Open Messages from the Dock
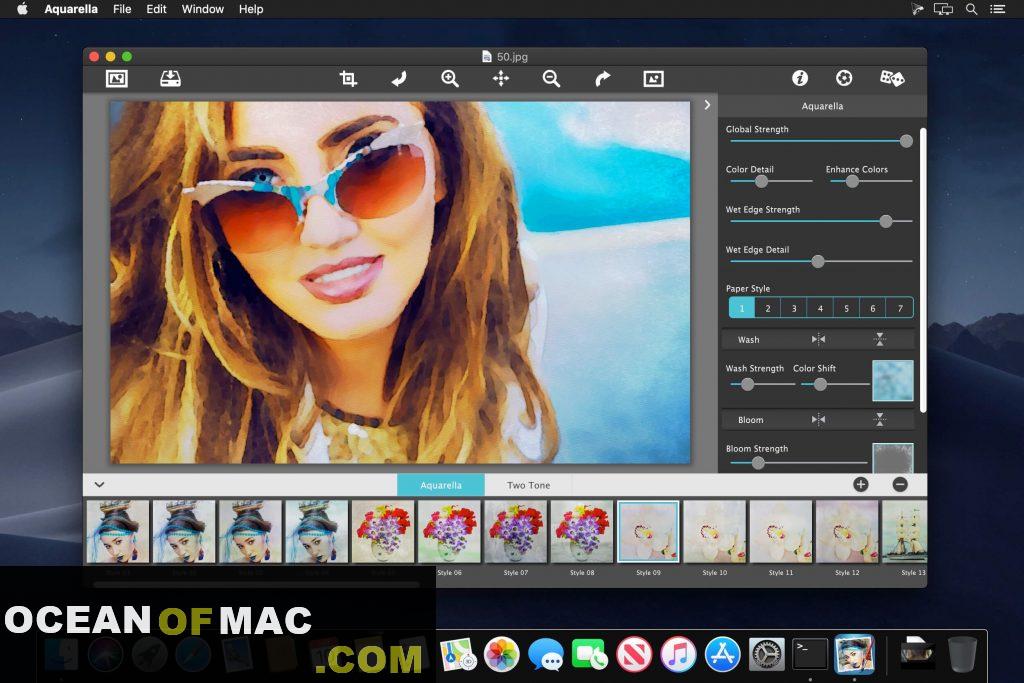The width and height of the screenshot is (1024, 683). click(546, 654)
